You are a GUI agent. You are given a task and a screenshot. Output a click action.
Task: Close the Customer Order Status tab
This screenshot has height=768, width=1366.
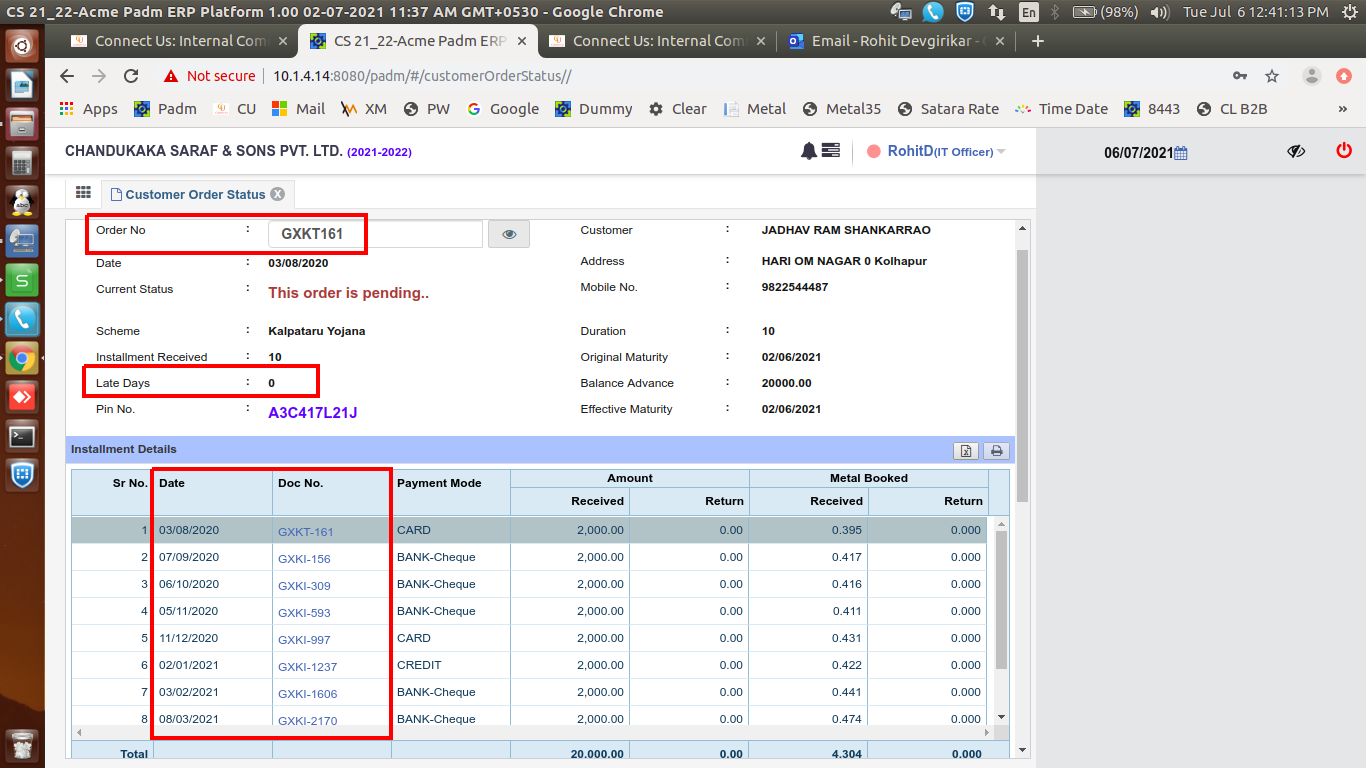pyautogui.click(x=278, y=194)
